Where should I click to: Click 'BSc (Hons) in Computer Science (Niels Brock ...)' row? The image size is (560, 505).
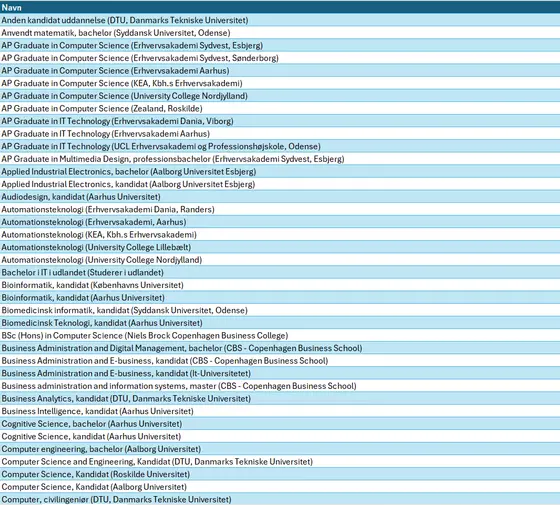coord(280,335)
